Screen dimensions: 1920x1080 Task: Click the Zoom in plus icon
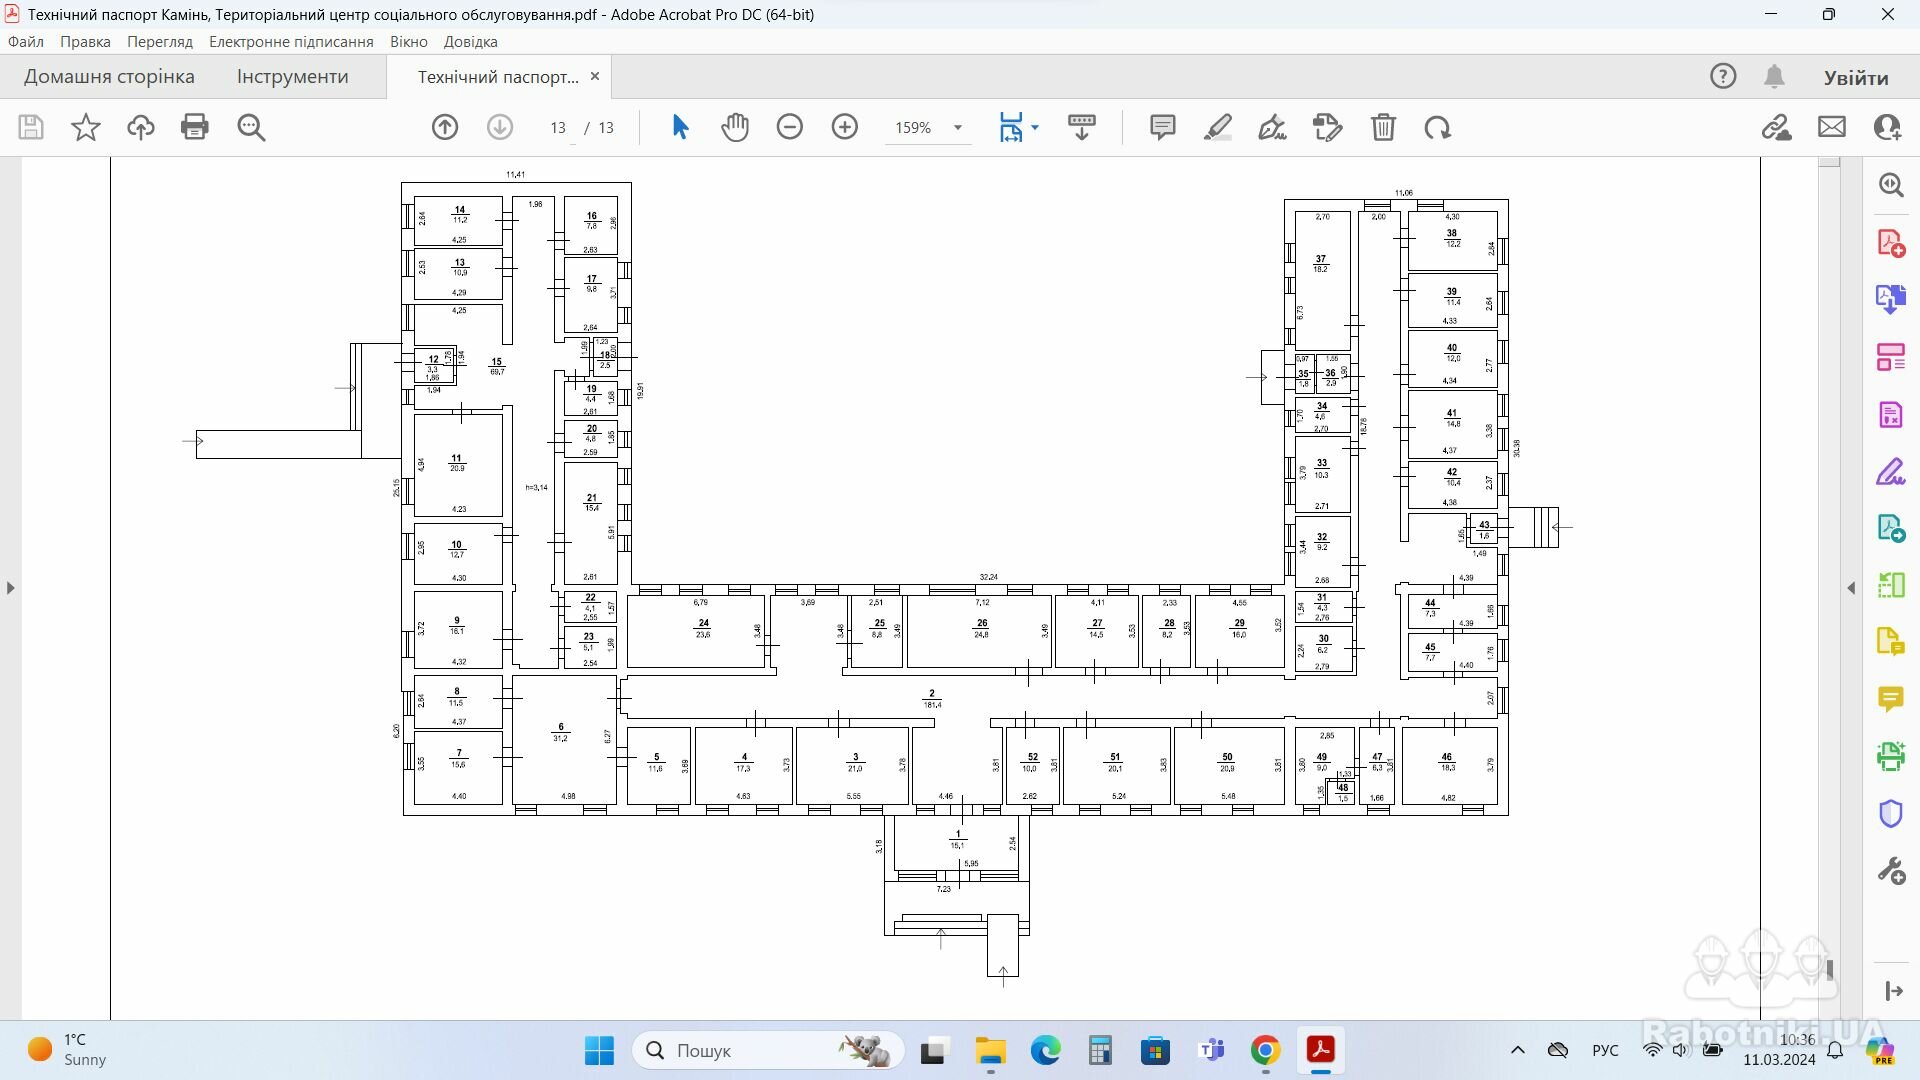pyautogui.click(x=845, y=127)
